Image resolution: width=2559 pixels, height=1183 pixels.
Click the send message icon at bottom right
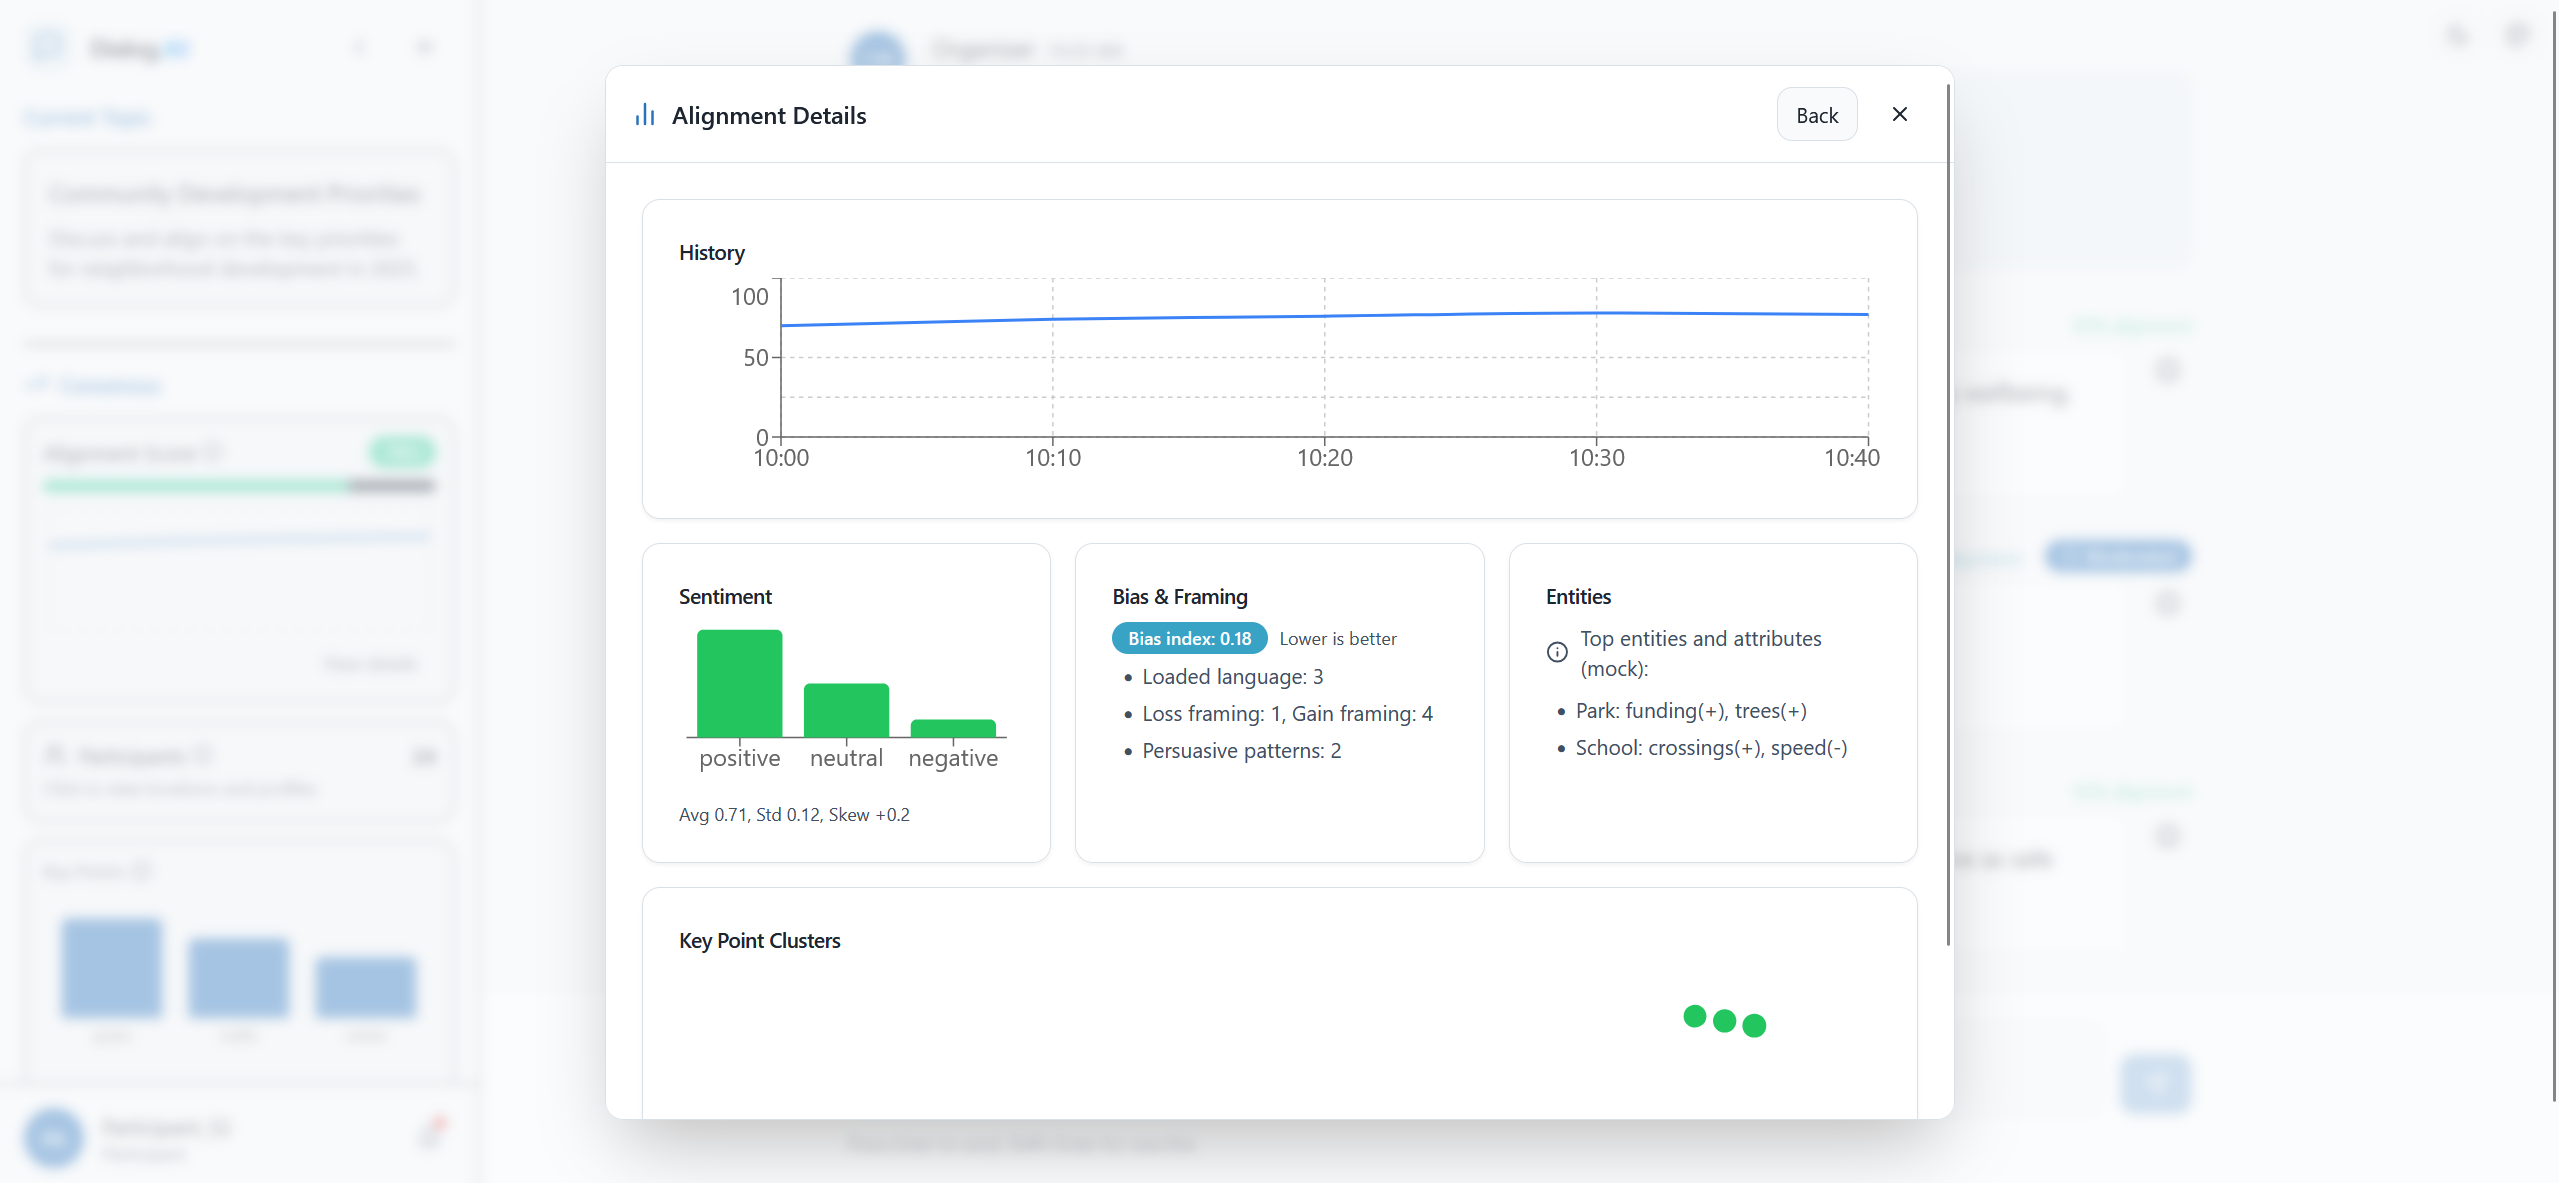click(2154, 1083)
